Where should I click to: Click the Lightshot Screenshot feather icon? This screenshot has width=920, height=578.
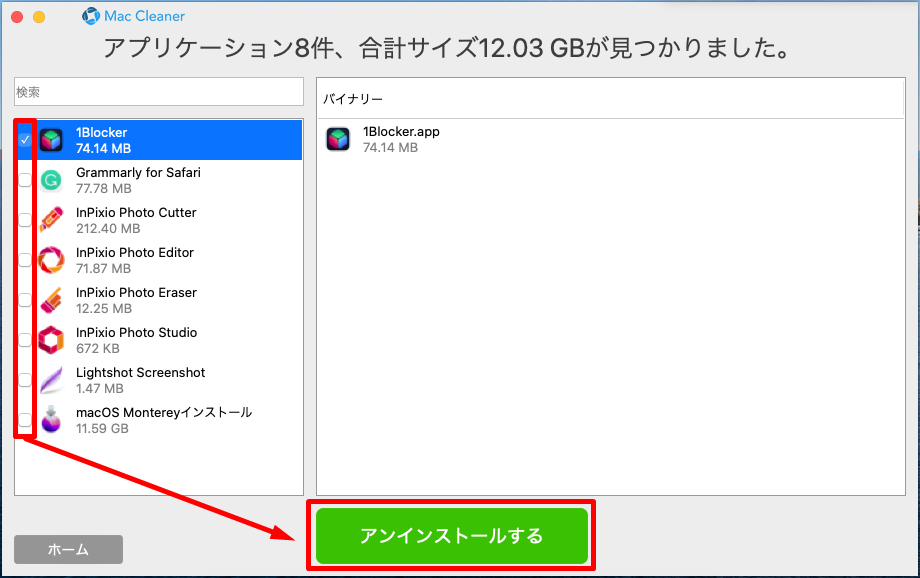click(51, 380)
